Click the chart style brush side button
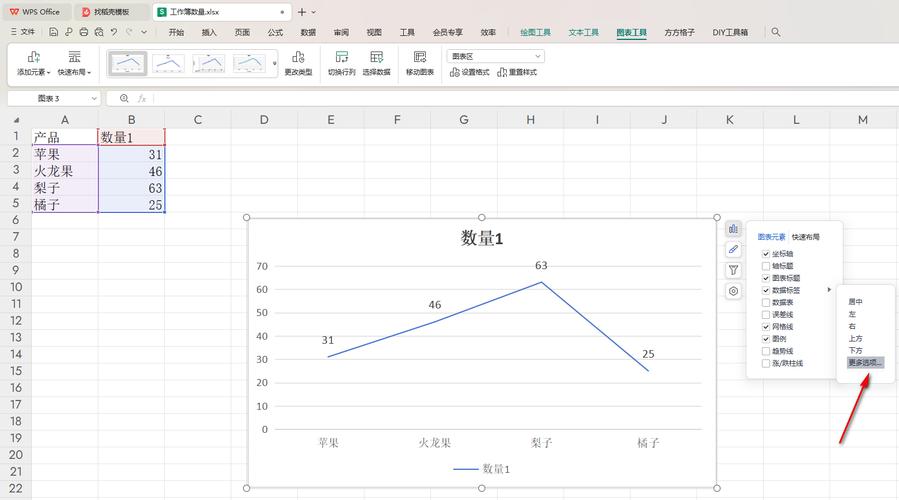 [x=733, y=249]
